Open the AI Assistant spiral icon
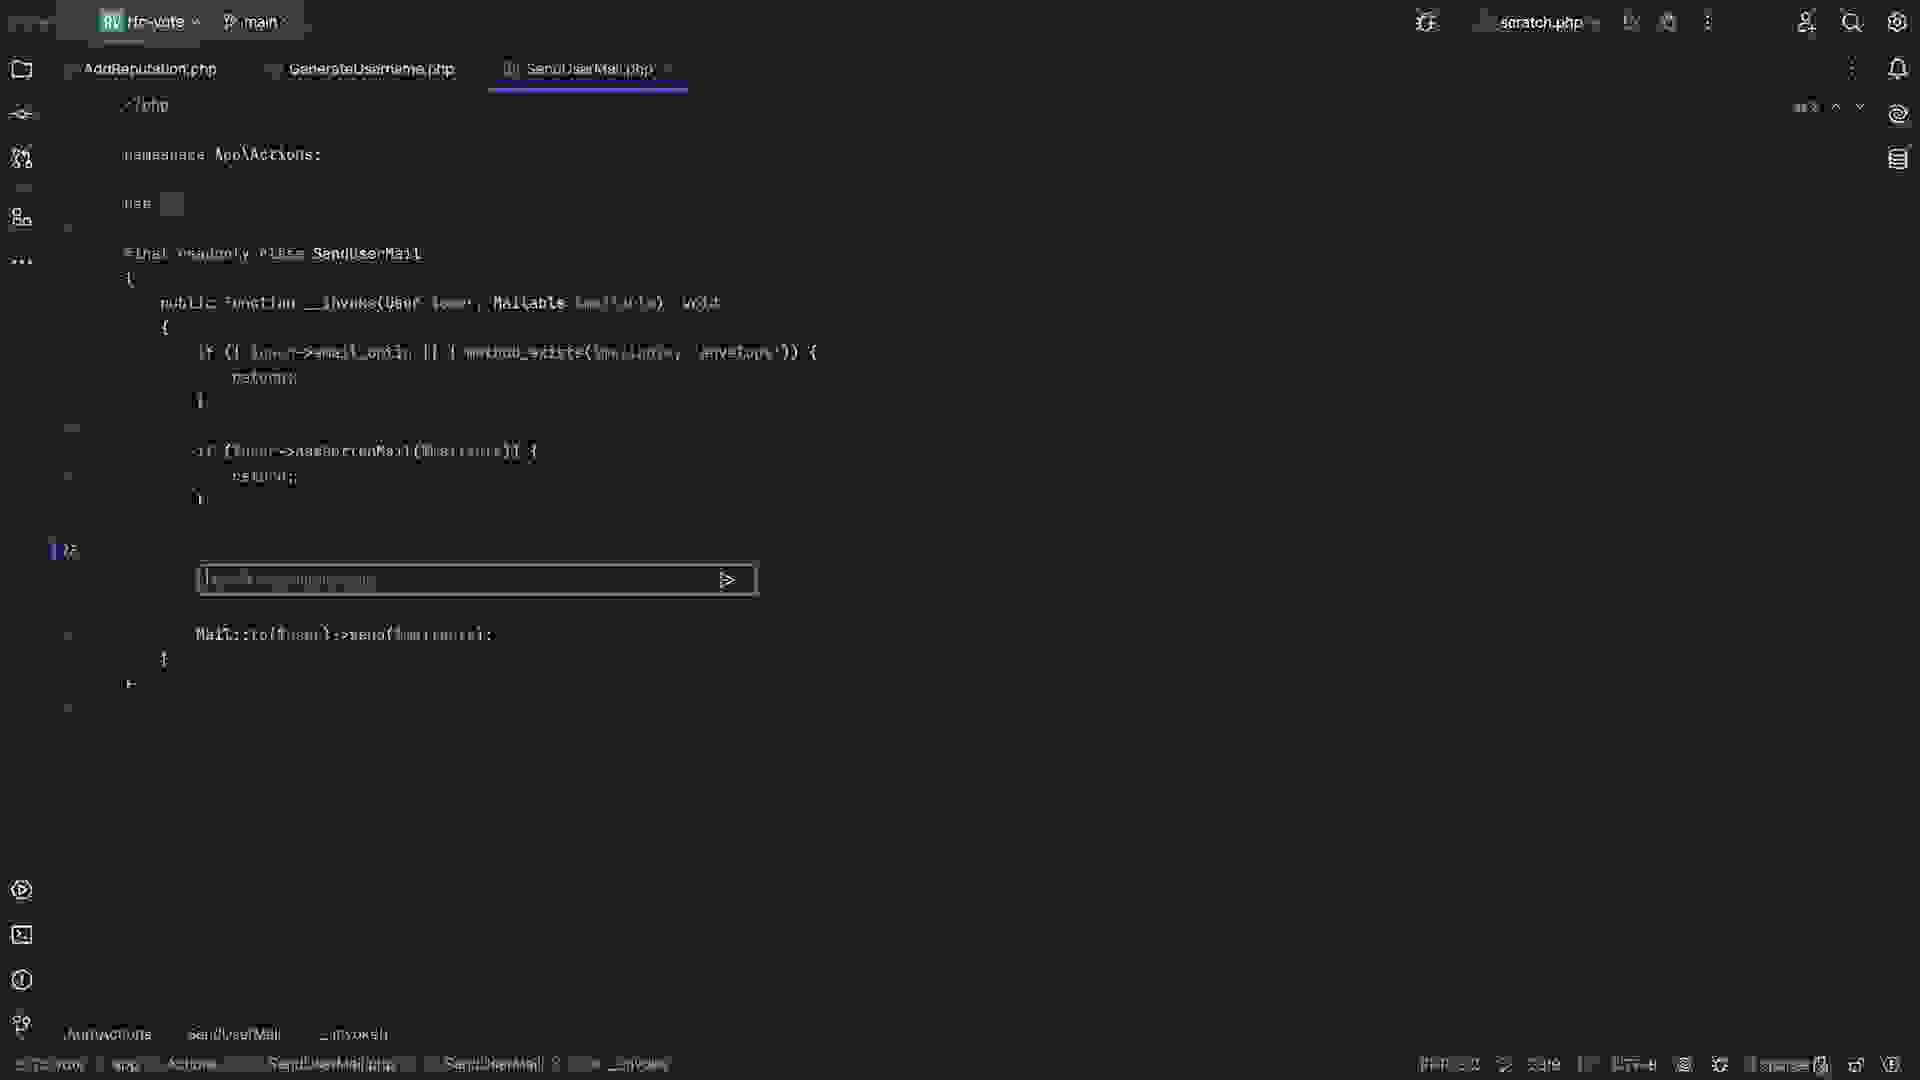 [x=1898, y=114]
